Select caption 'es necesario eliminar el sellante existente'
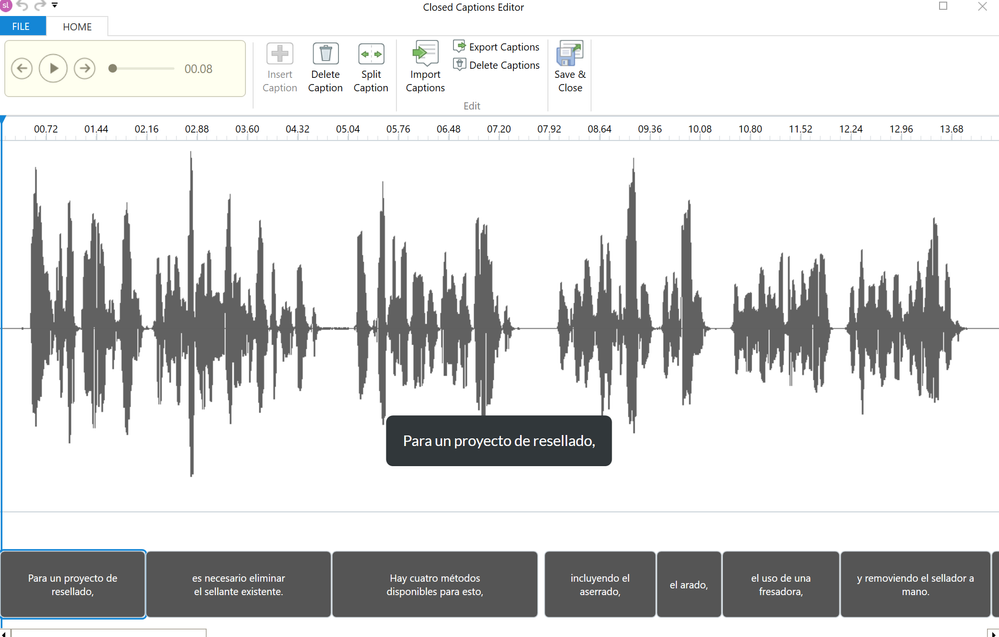The height and width of the screenshot is (637, 999). 238,585
